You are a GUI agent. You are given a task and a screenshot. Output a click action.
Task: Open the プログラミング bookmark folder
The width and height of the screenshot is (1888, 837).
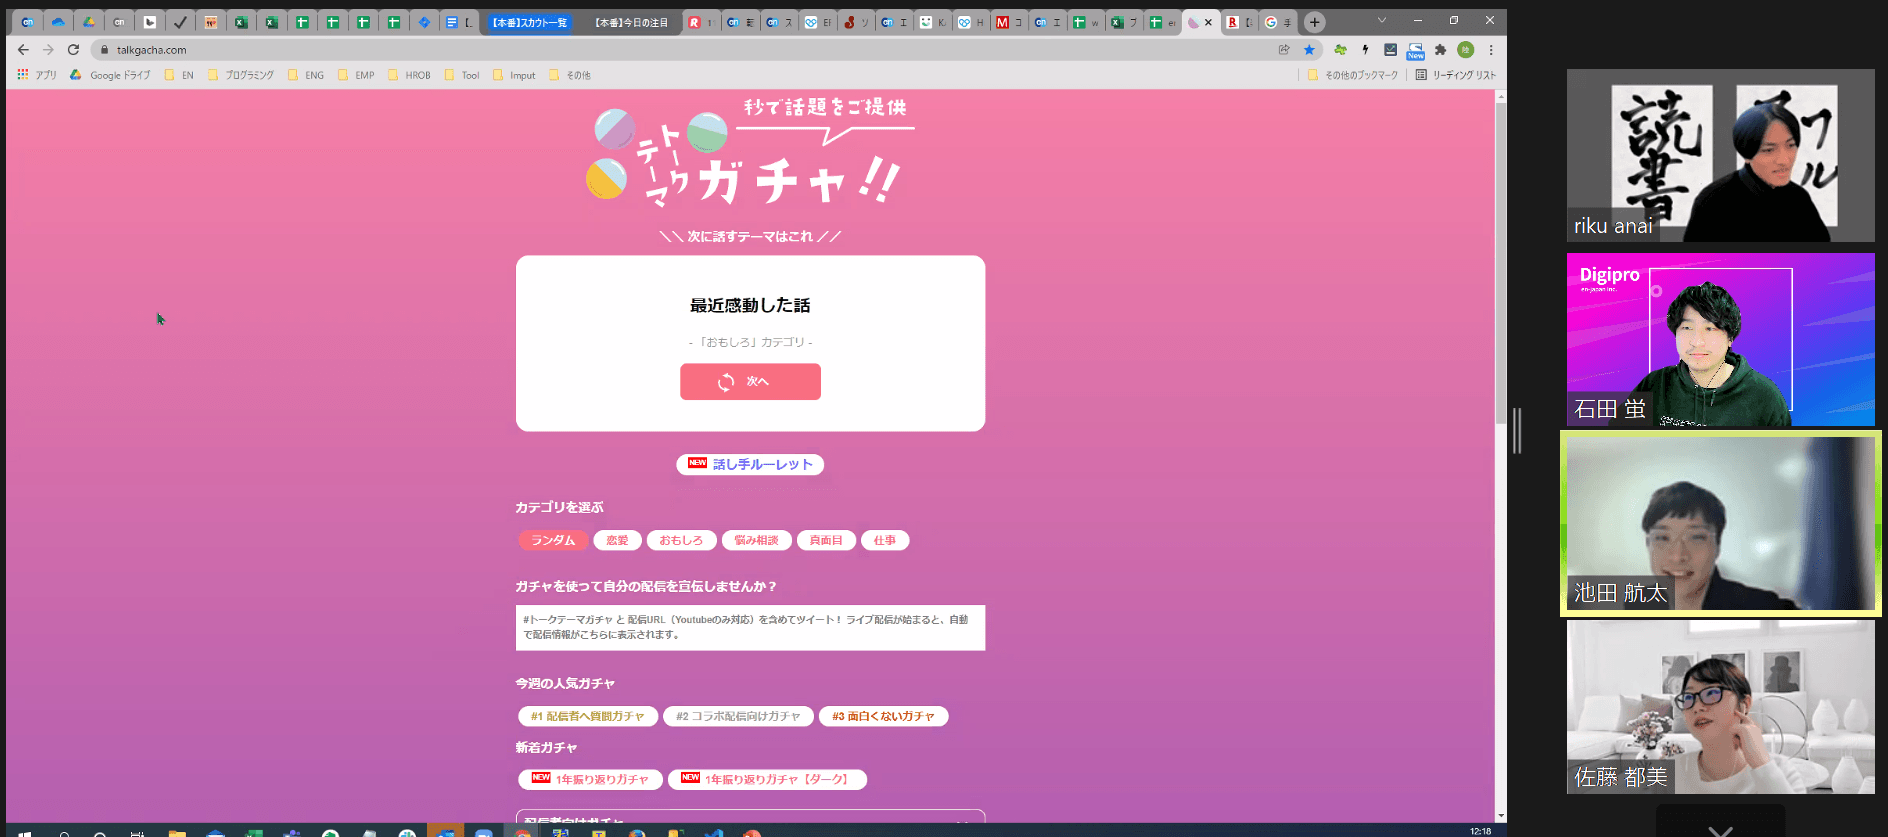241,75
